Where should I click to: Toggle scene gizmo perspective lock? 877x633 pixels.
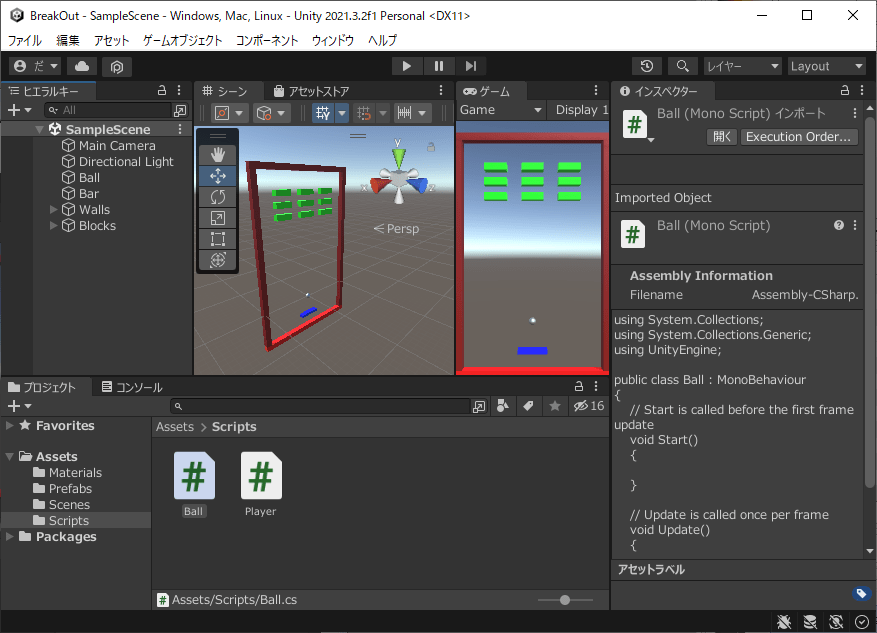[x=431, y=147]
